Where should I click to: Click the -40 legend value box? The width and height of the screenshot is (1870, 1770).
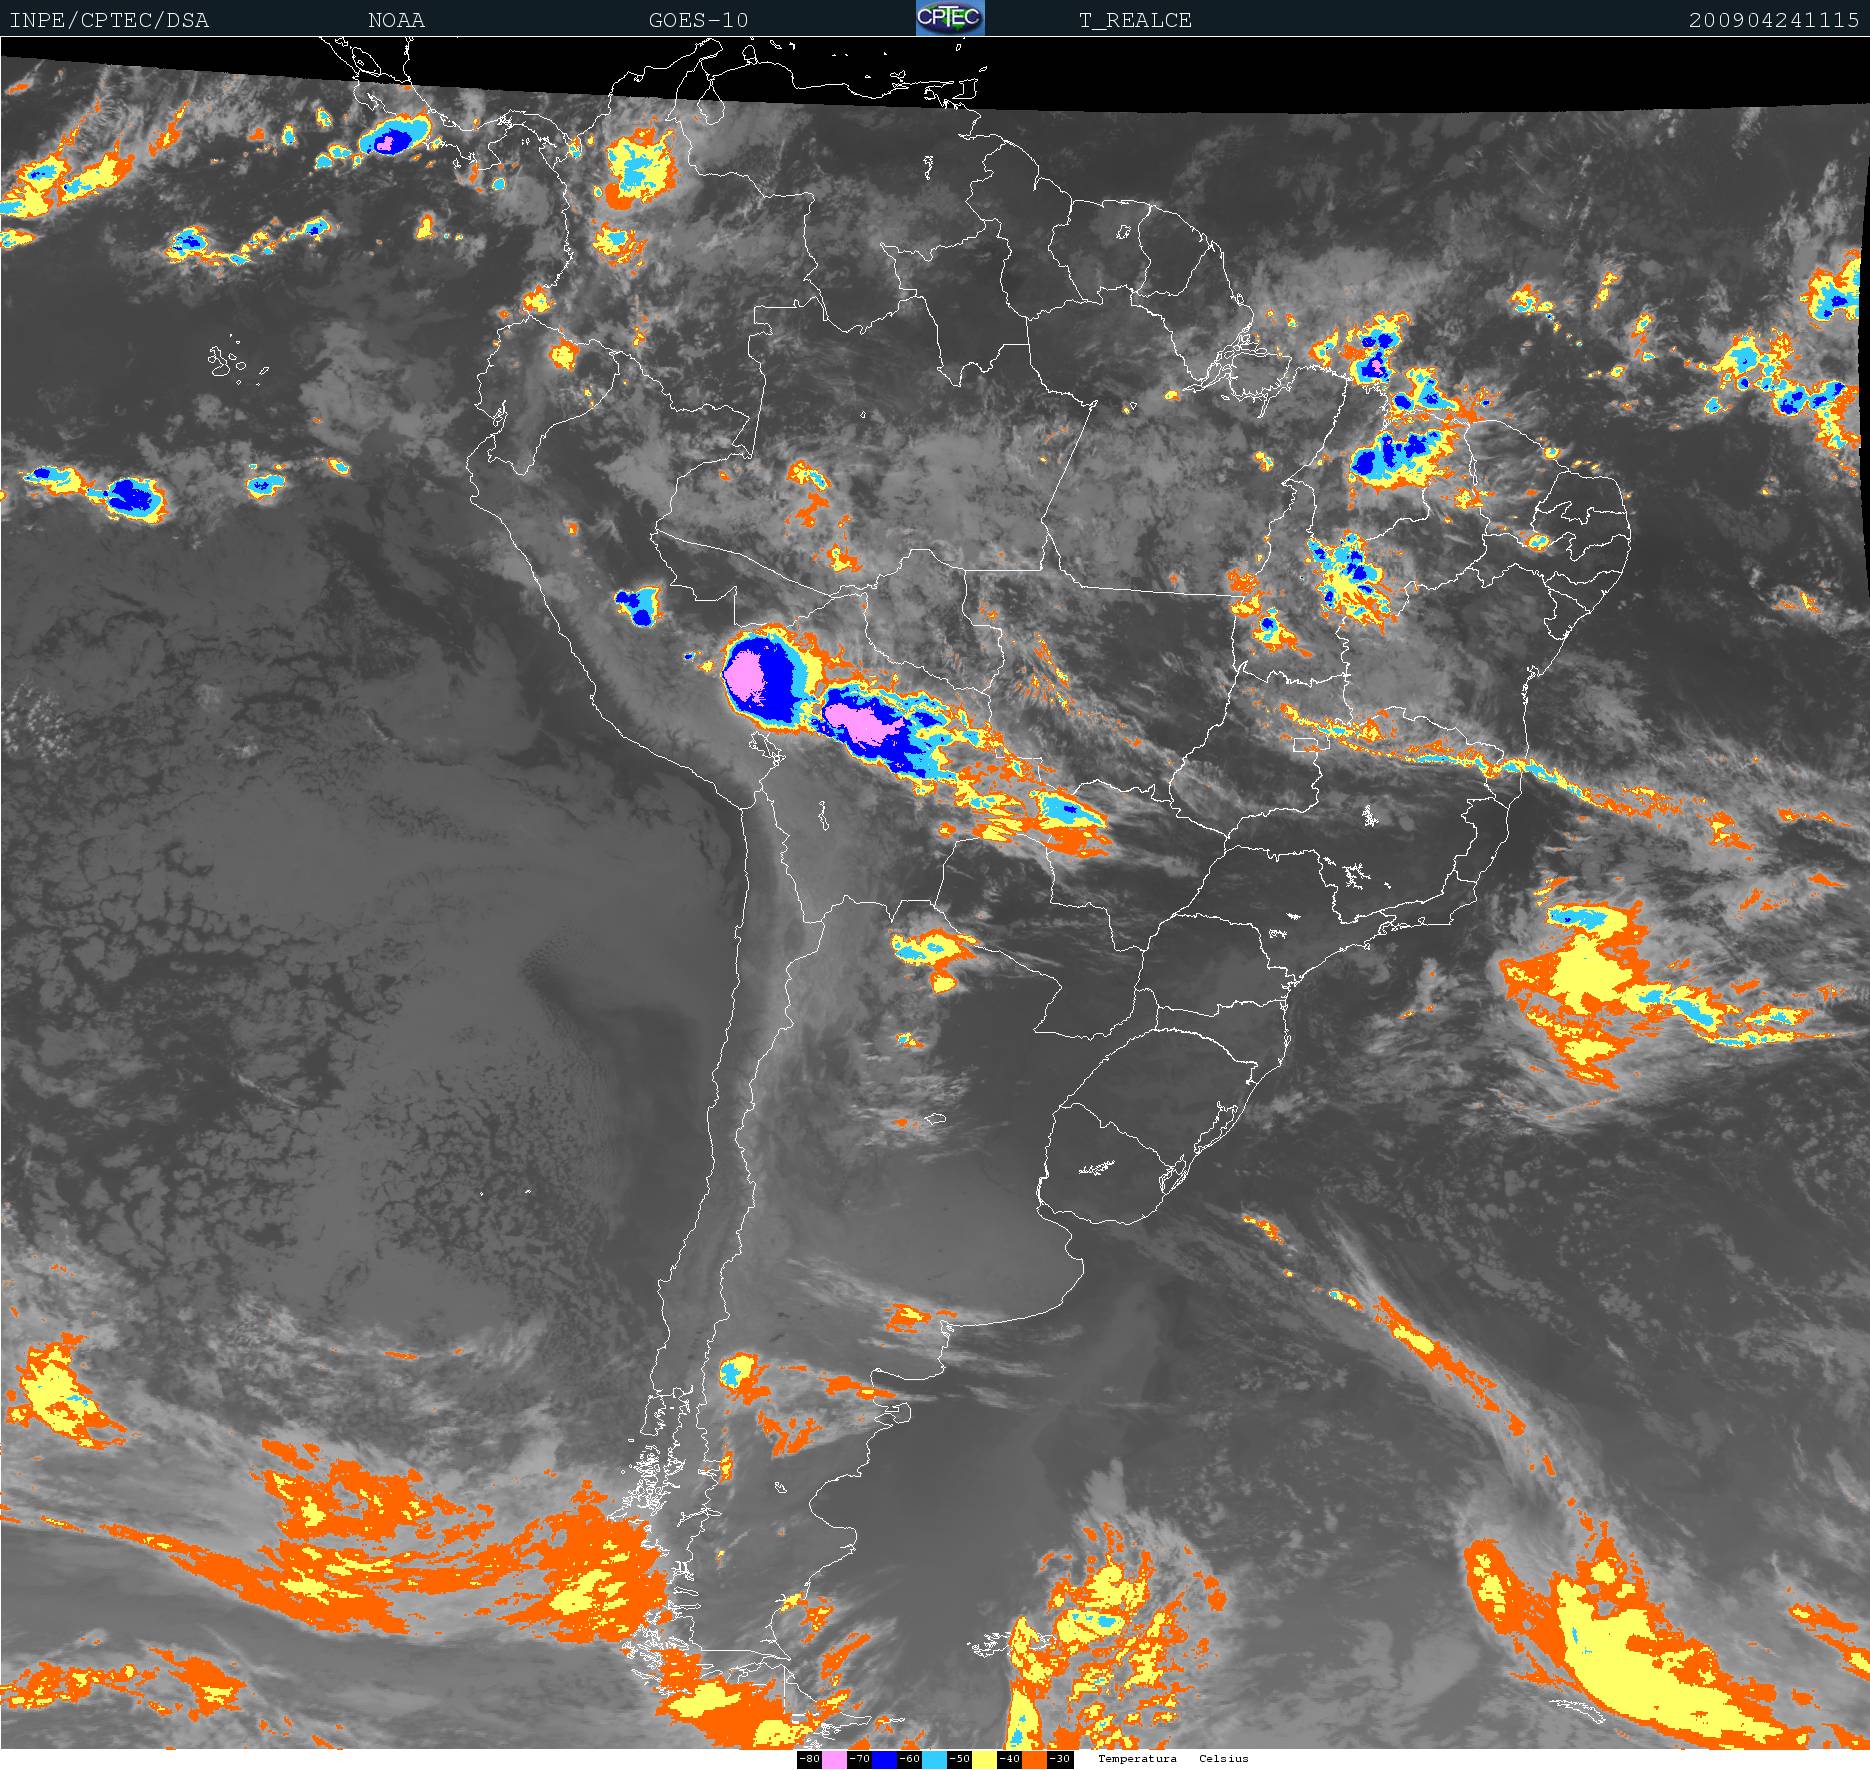pos(1009,1759)
